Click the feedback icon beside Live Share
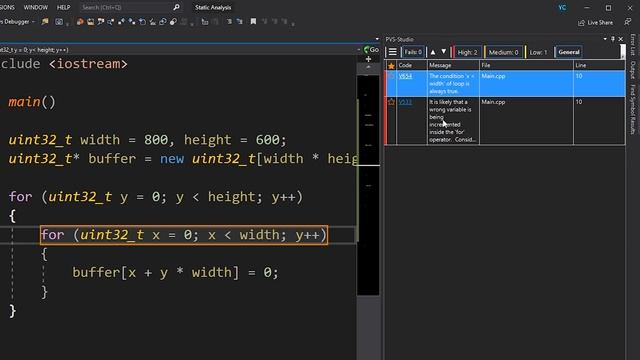 click(x=628, y=22)
